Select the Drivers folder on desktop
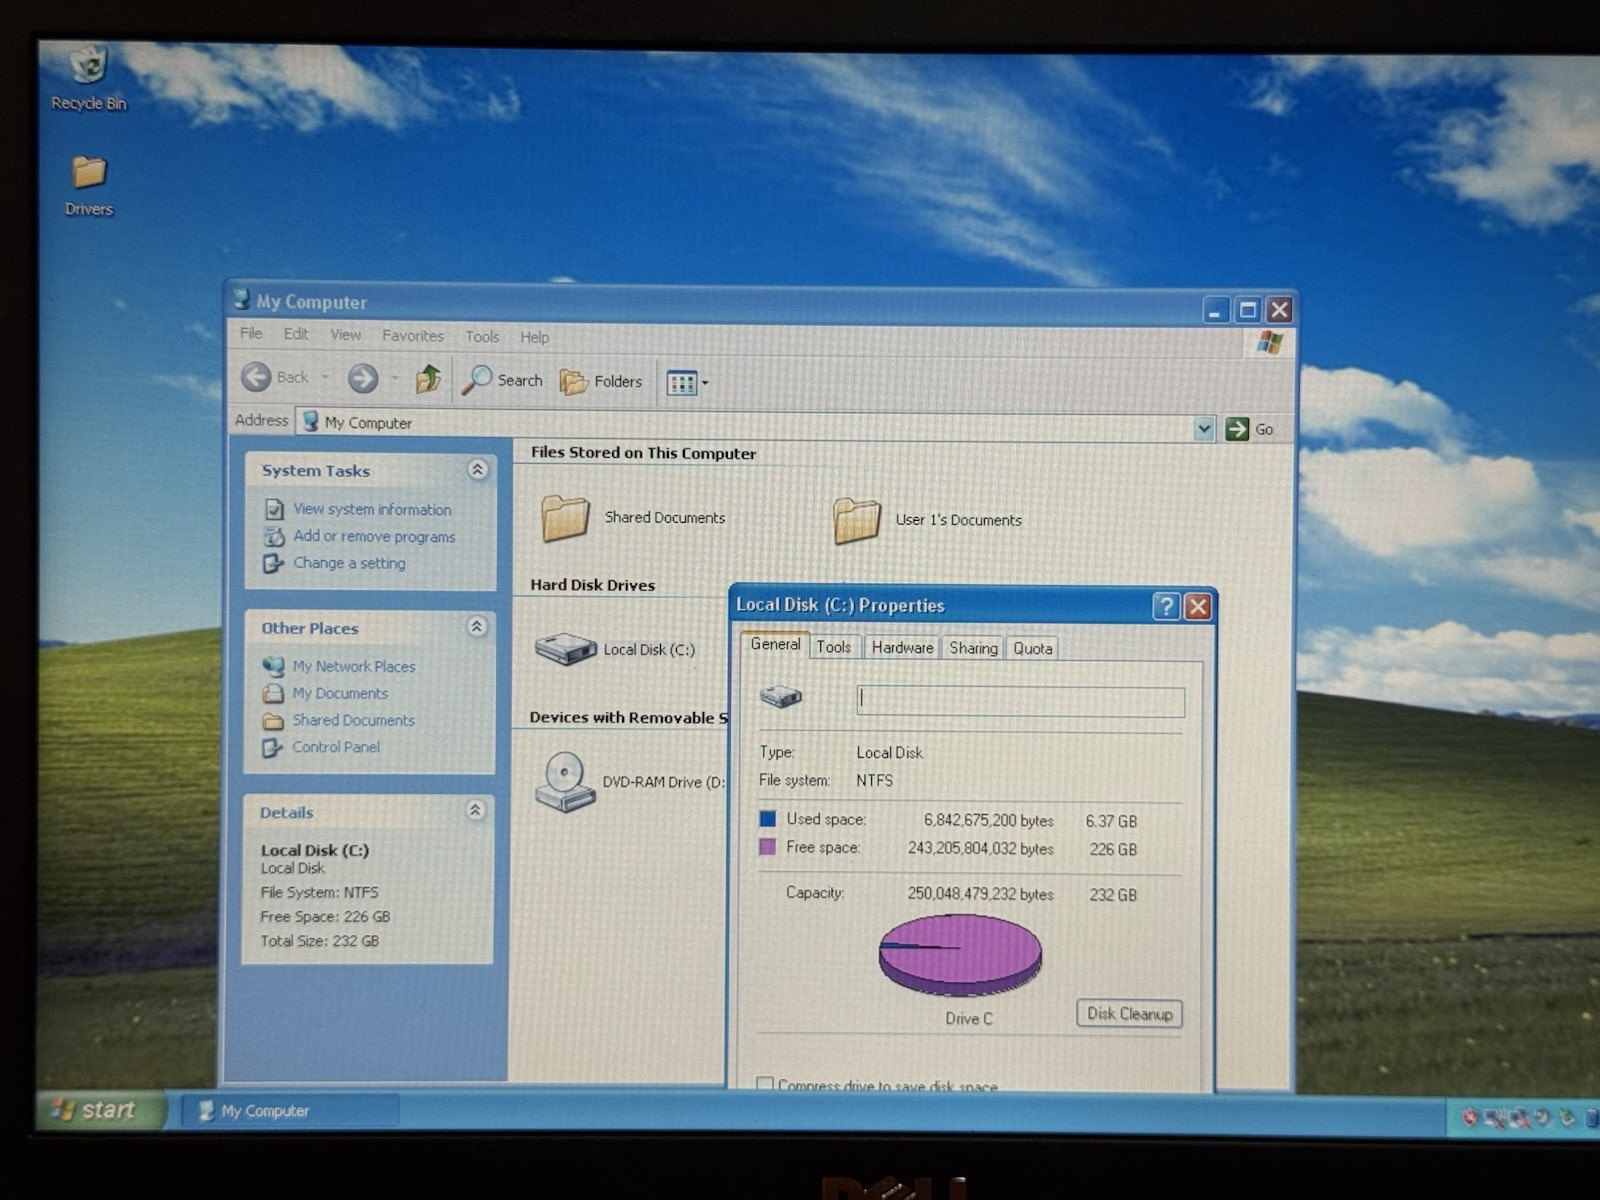 click(89, 186)
